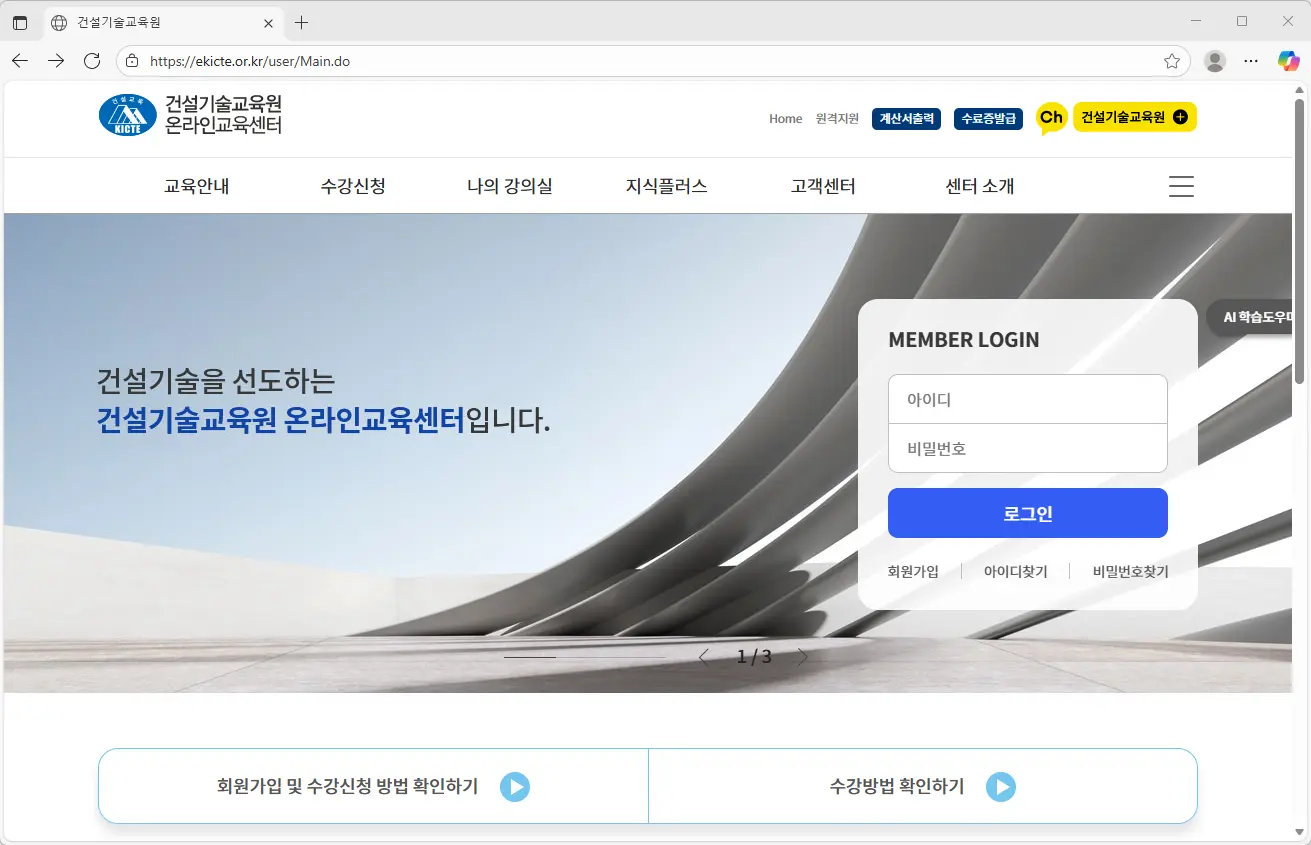Switch to the 고객센터 menu
The height and width of the screenshot is (845, 1311).
(x=822, y=185)
